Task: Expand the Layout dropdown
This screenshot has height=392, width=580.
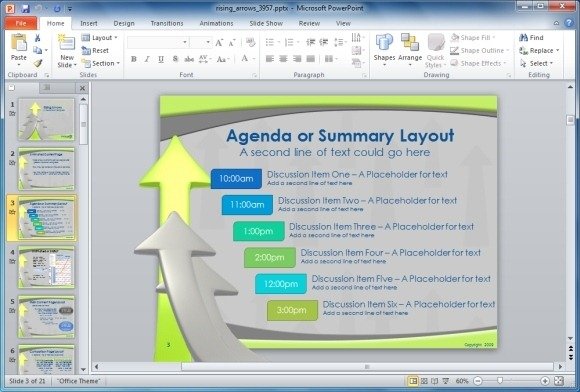Action: [x=100, y=38]
